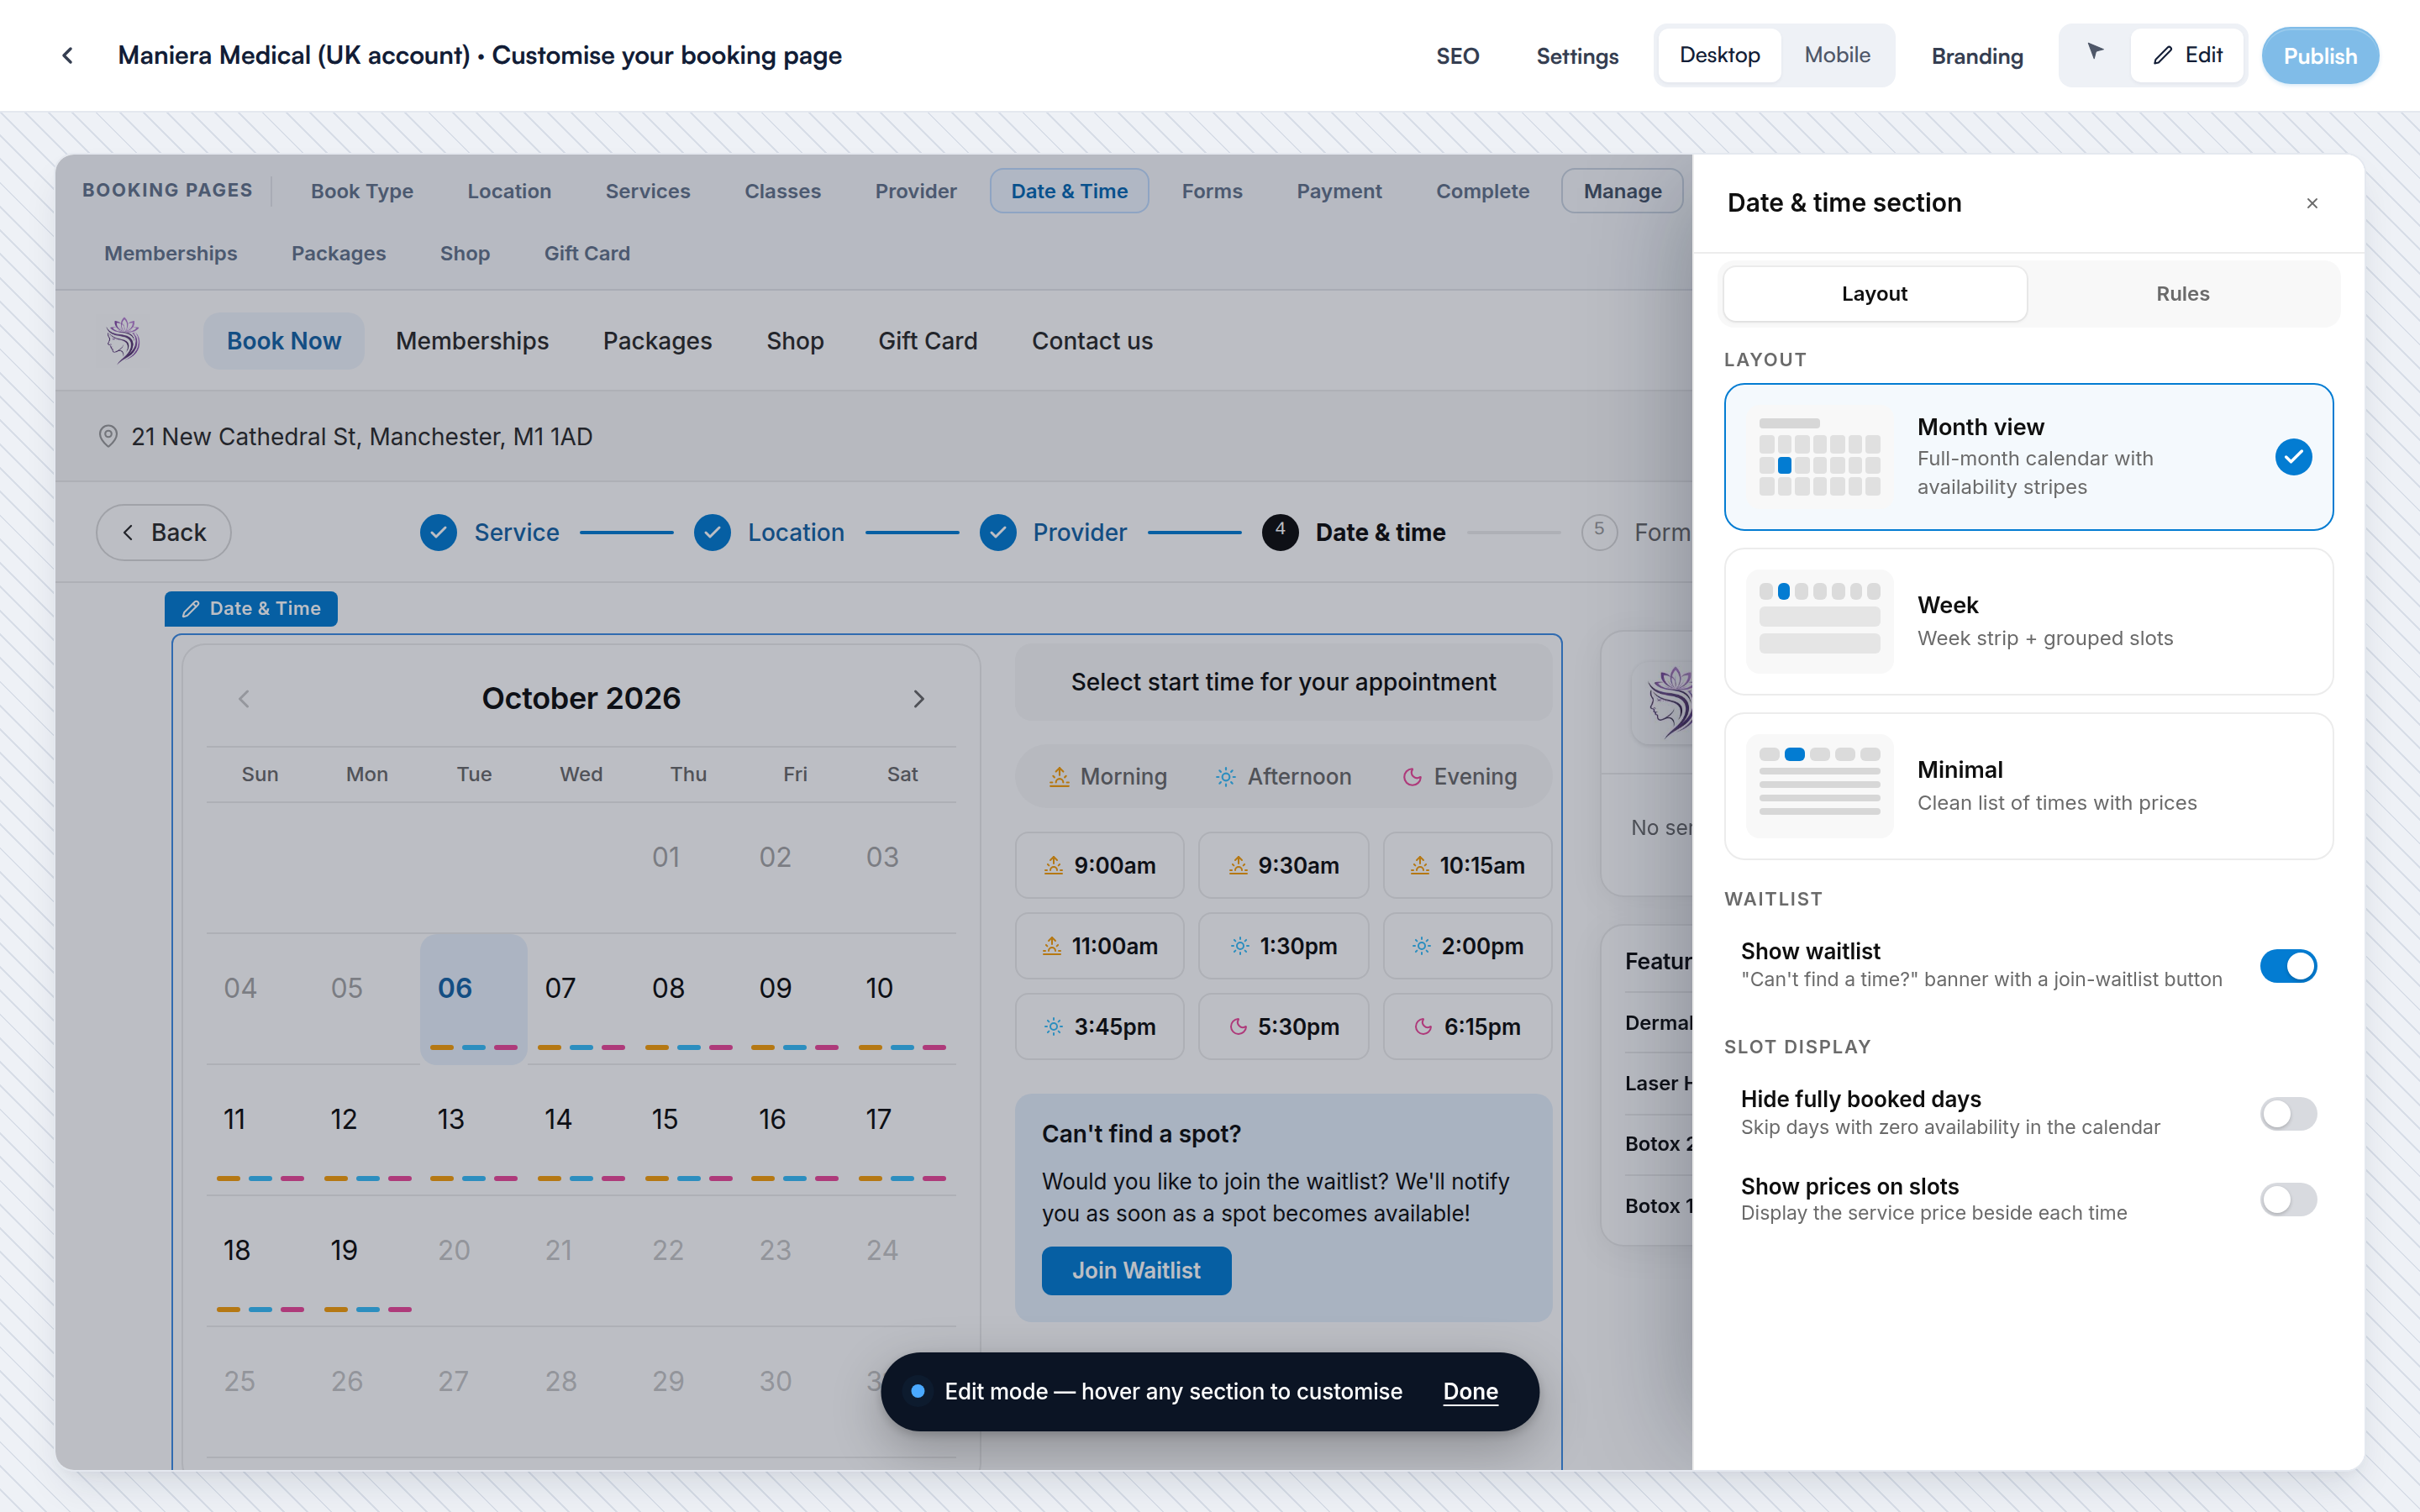Image resolution: width=2420 pixels, height=1512 pixels.
Task: Click the moon icon on 6:15pm slot
Action: pos(1422,1027)
